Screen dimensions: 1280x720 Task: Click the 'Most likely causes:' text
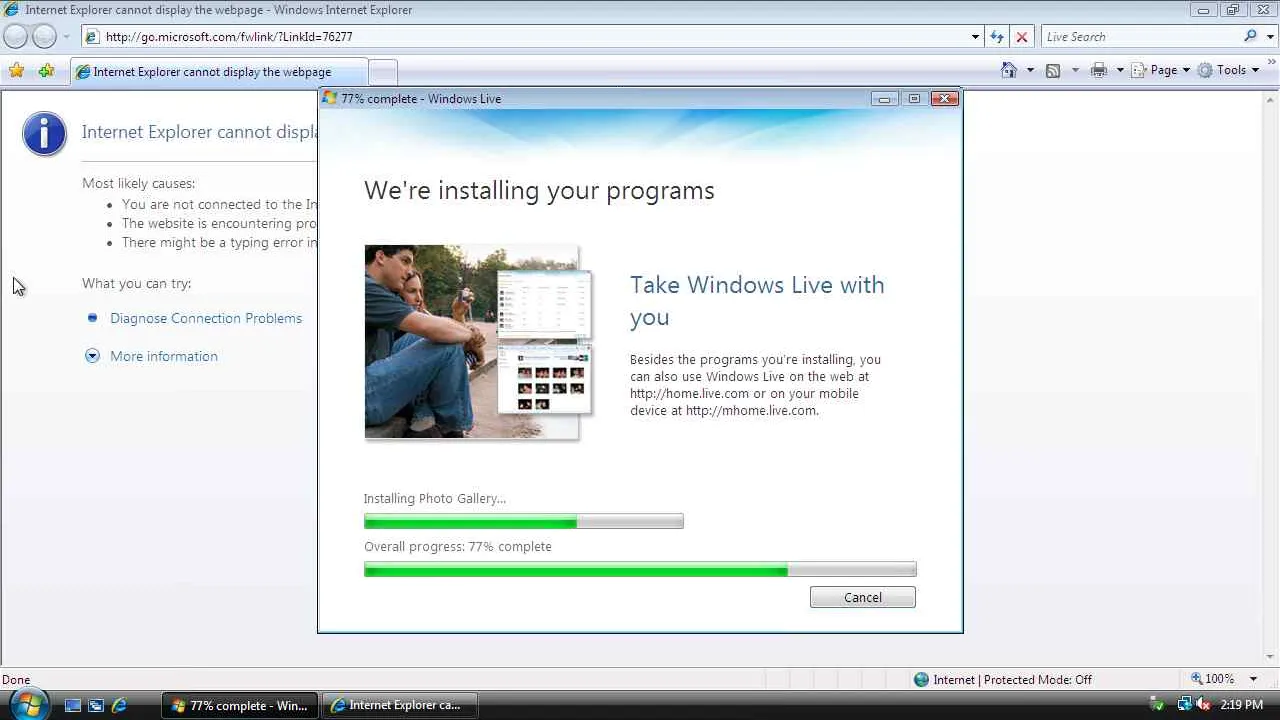coord(139,184)
